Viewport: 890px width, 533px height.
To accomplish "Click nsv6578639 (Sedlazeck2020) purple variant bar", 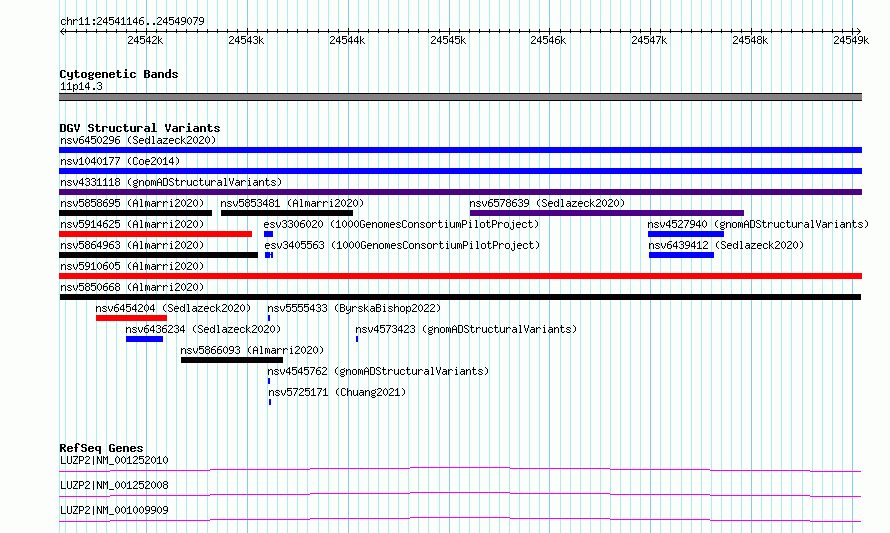I will 607,213.
